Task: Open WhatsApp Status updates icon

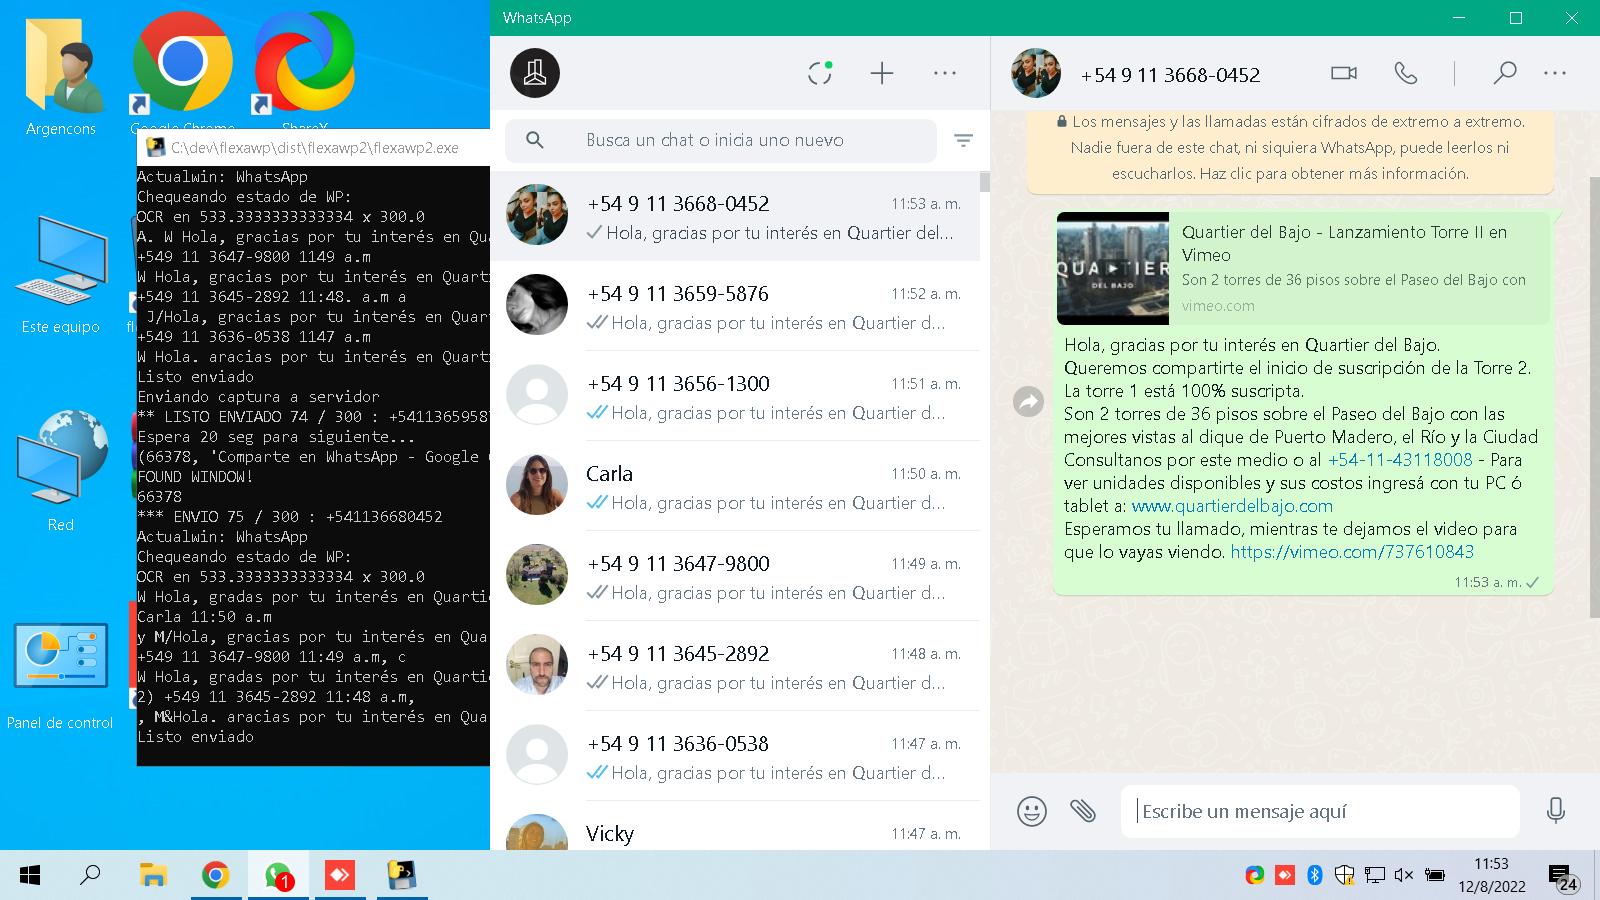Action: [820, 72]
